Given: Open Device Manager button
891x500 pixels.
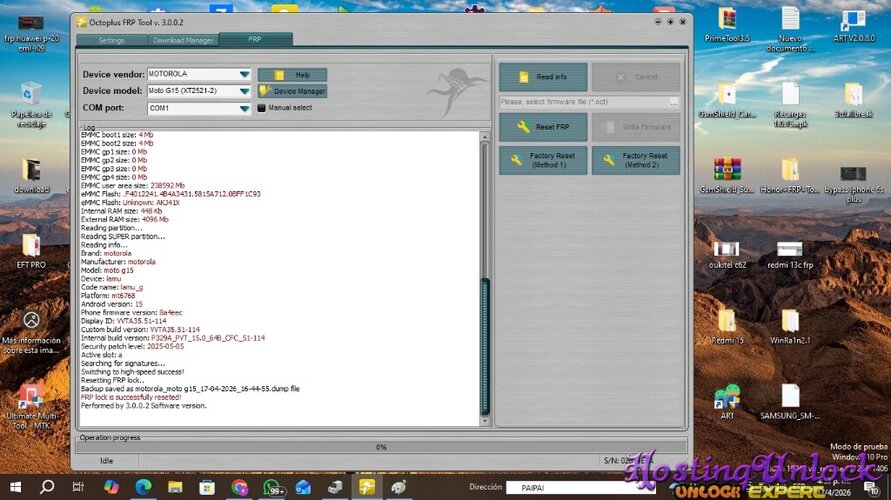Looking at the screenshot, I should 292,91.
